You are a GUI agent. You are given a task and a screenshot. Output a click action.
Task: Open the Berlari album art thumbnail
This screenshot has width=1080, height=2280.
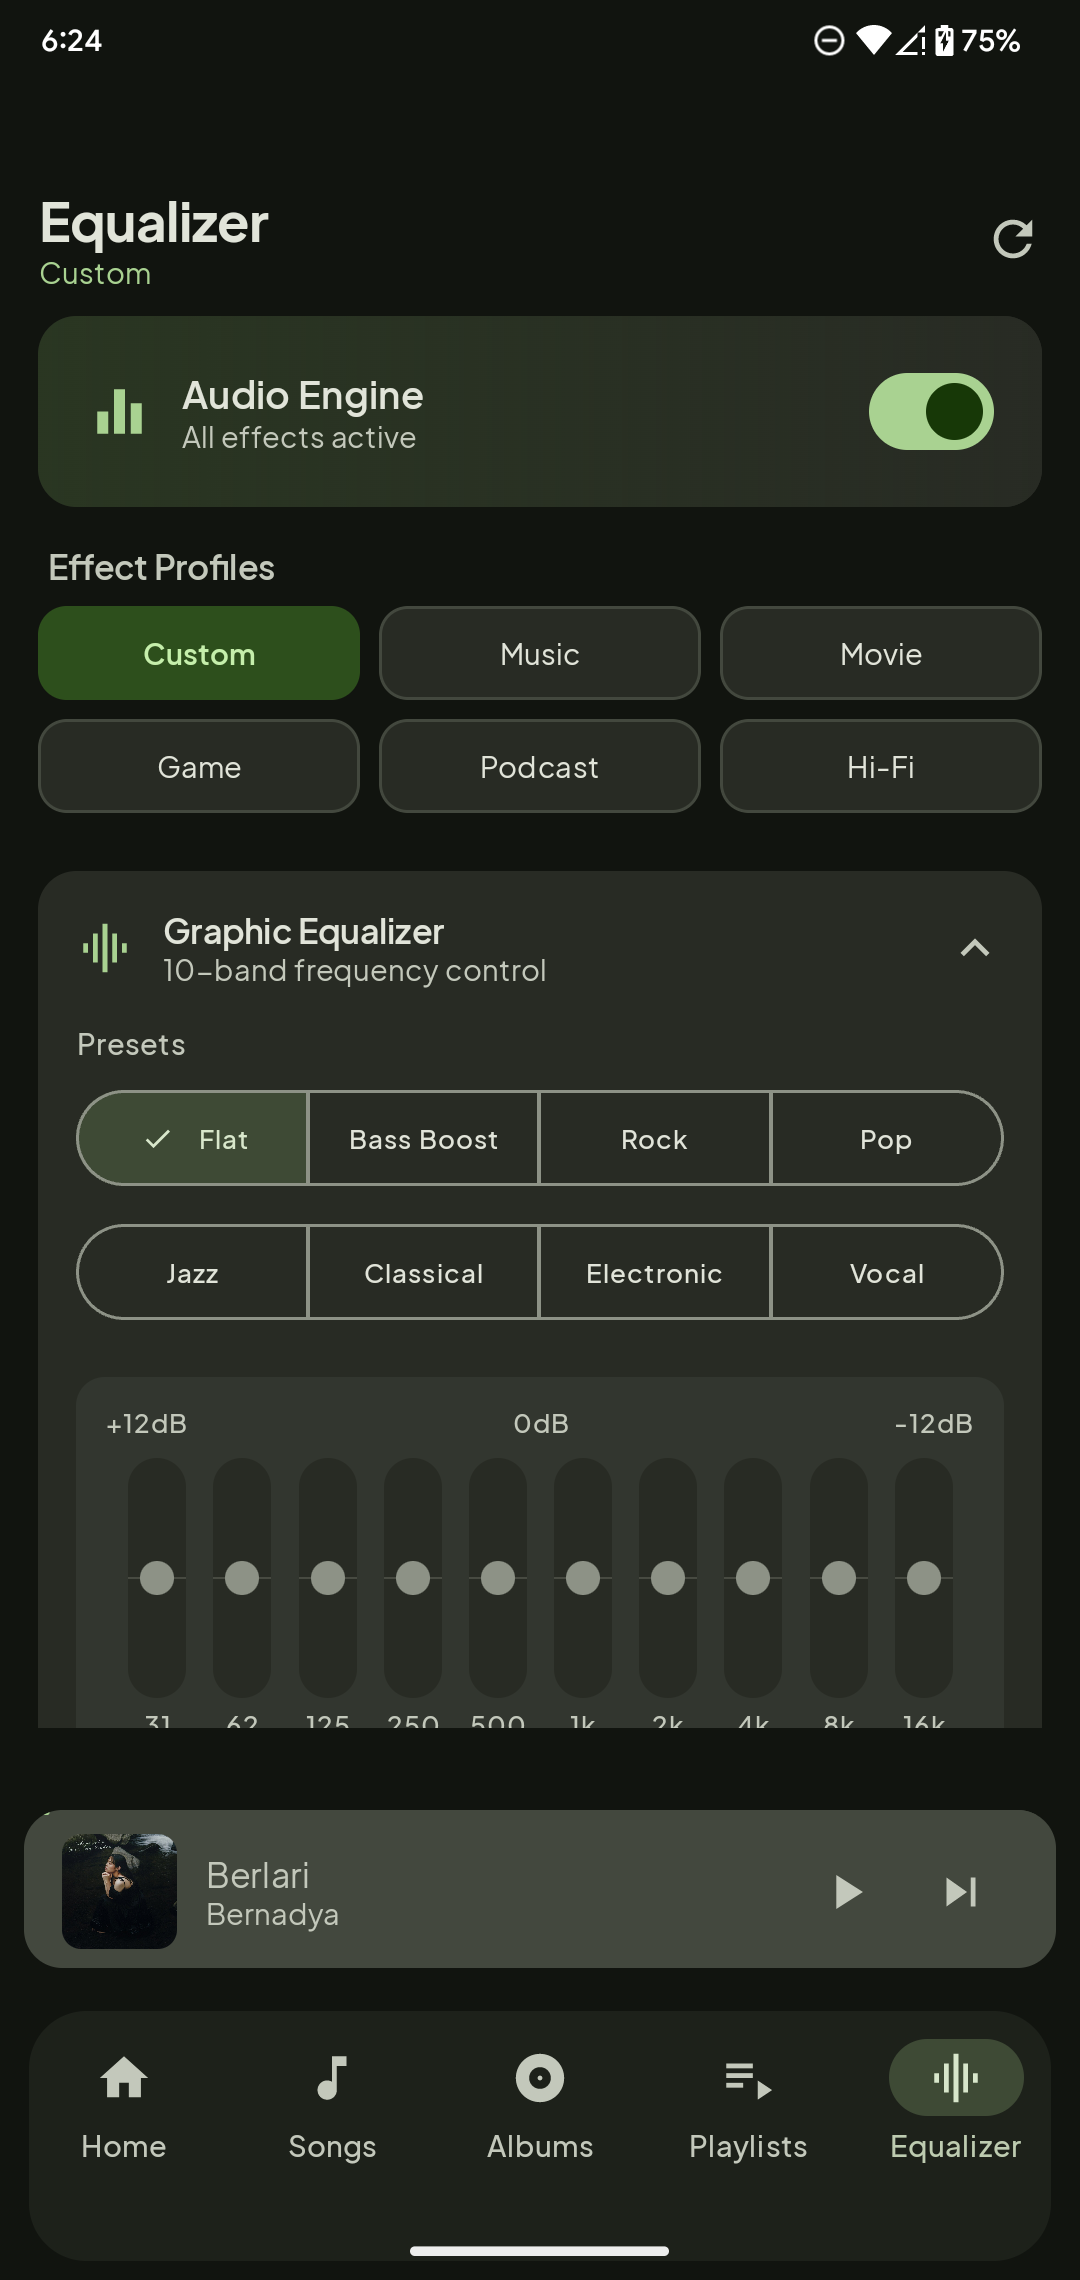(x=119, y=1890)
